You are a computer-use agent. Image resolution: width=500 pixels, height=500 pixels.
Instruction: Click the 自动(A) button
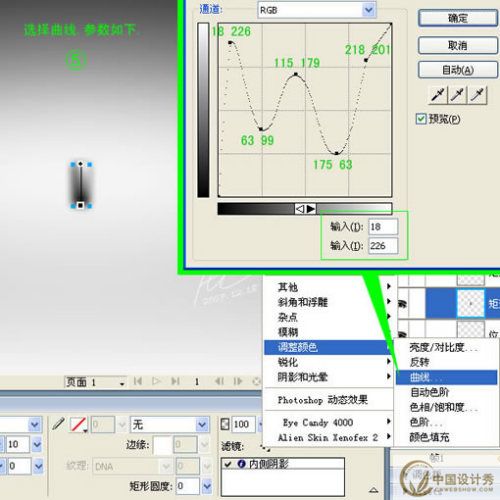click(x=457, y=70)
